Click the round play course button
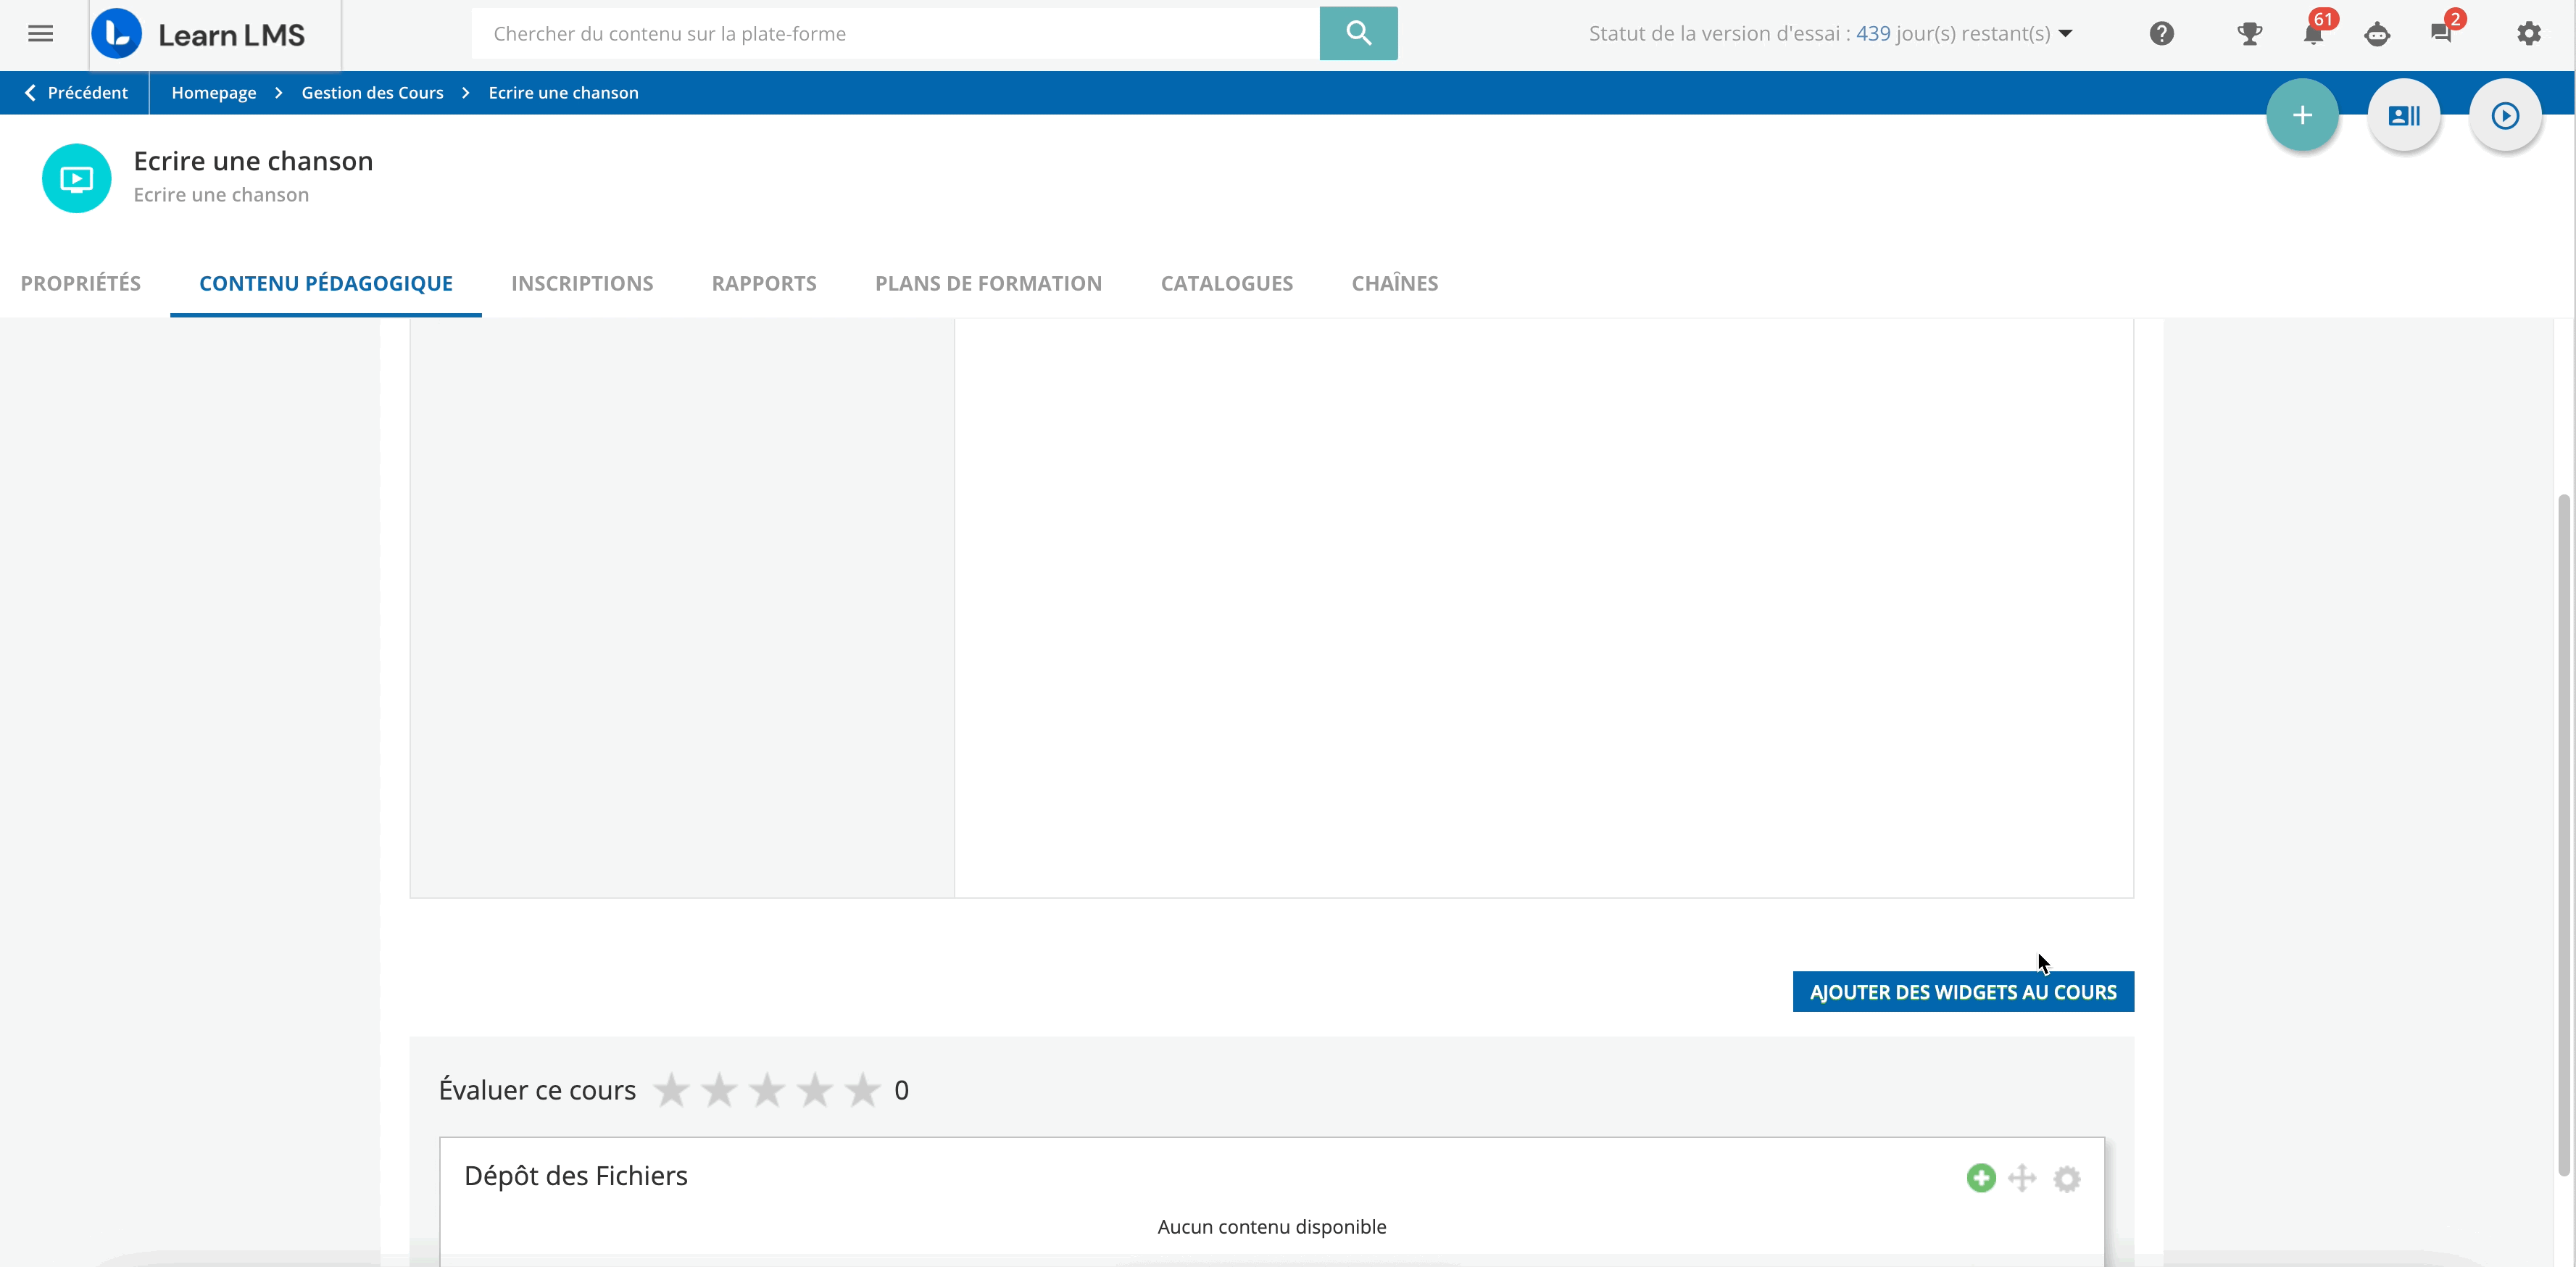The image size is (2576, 1267). point(2504,115)
